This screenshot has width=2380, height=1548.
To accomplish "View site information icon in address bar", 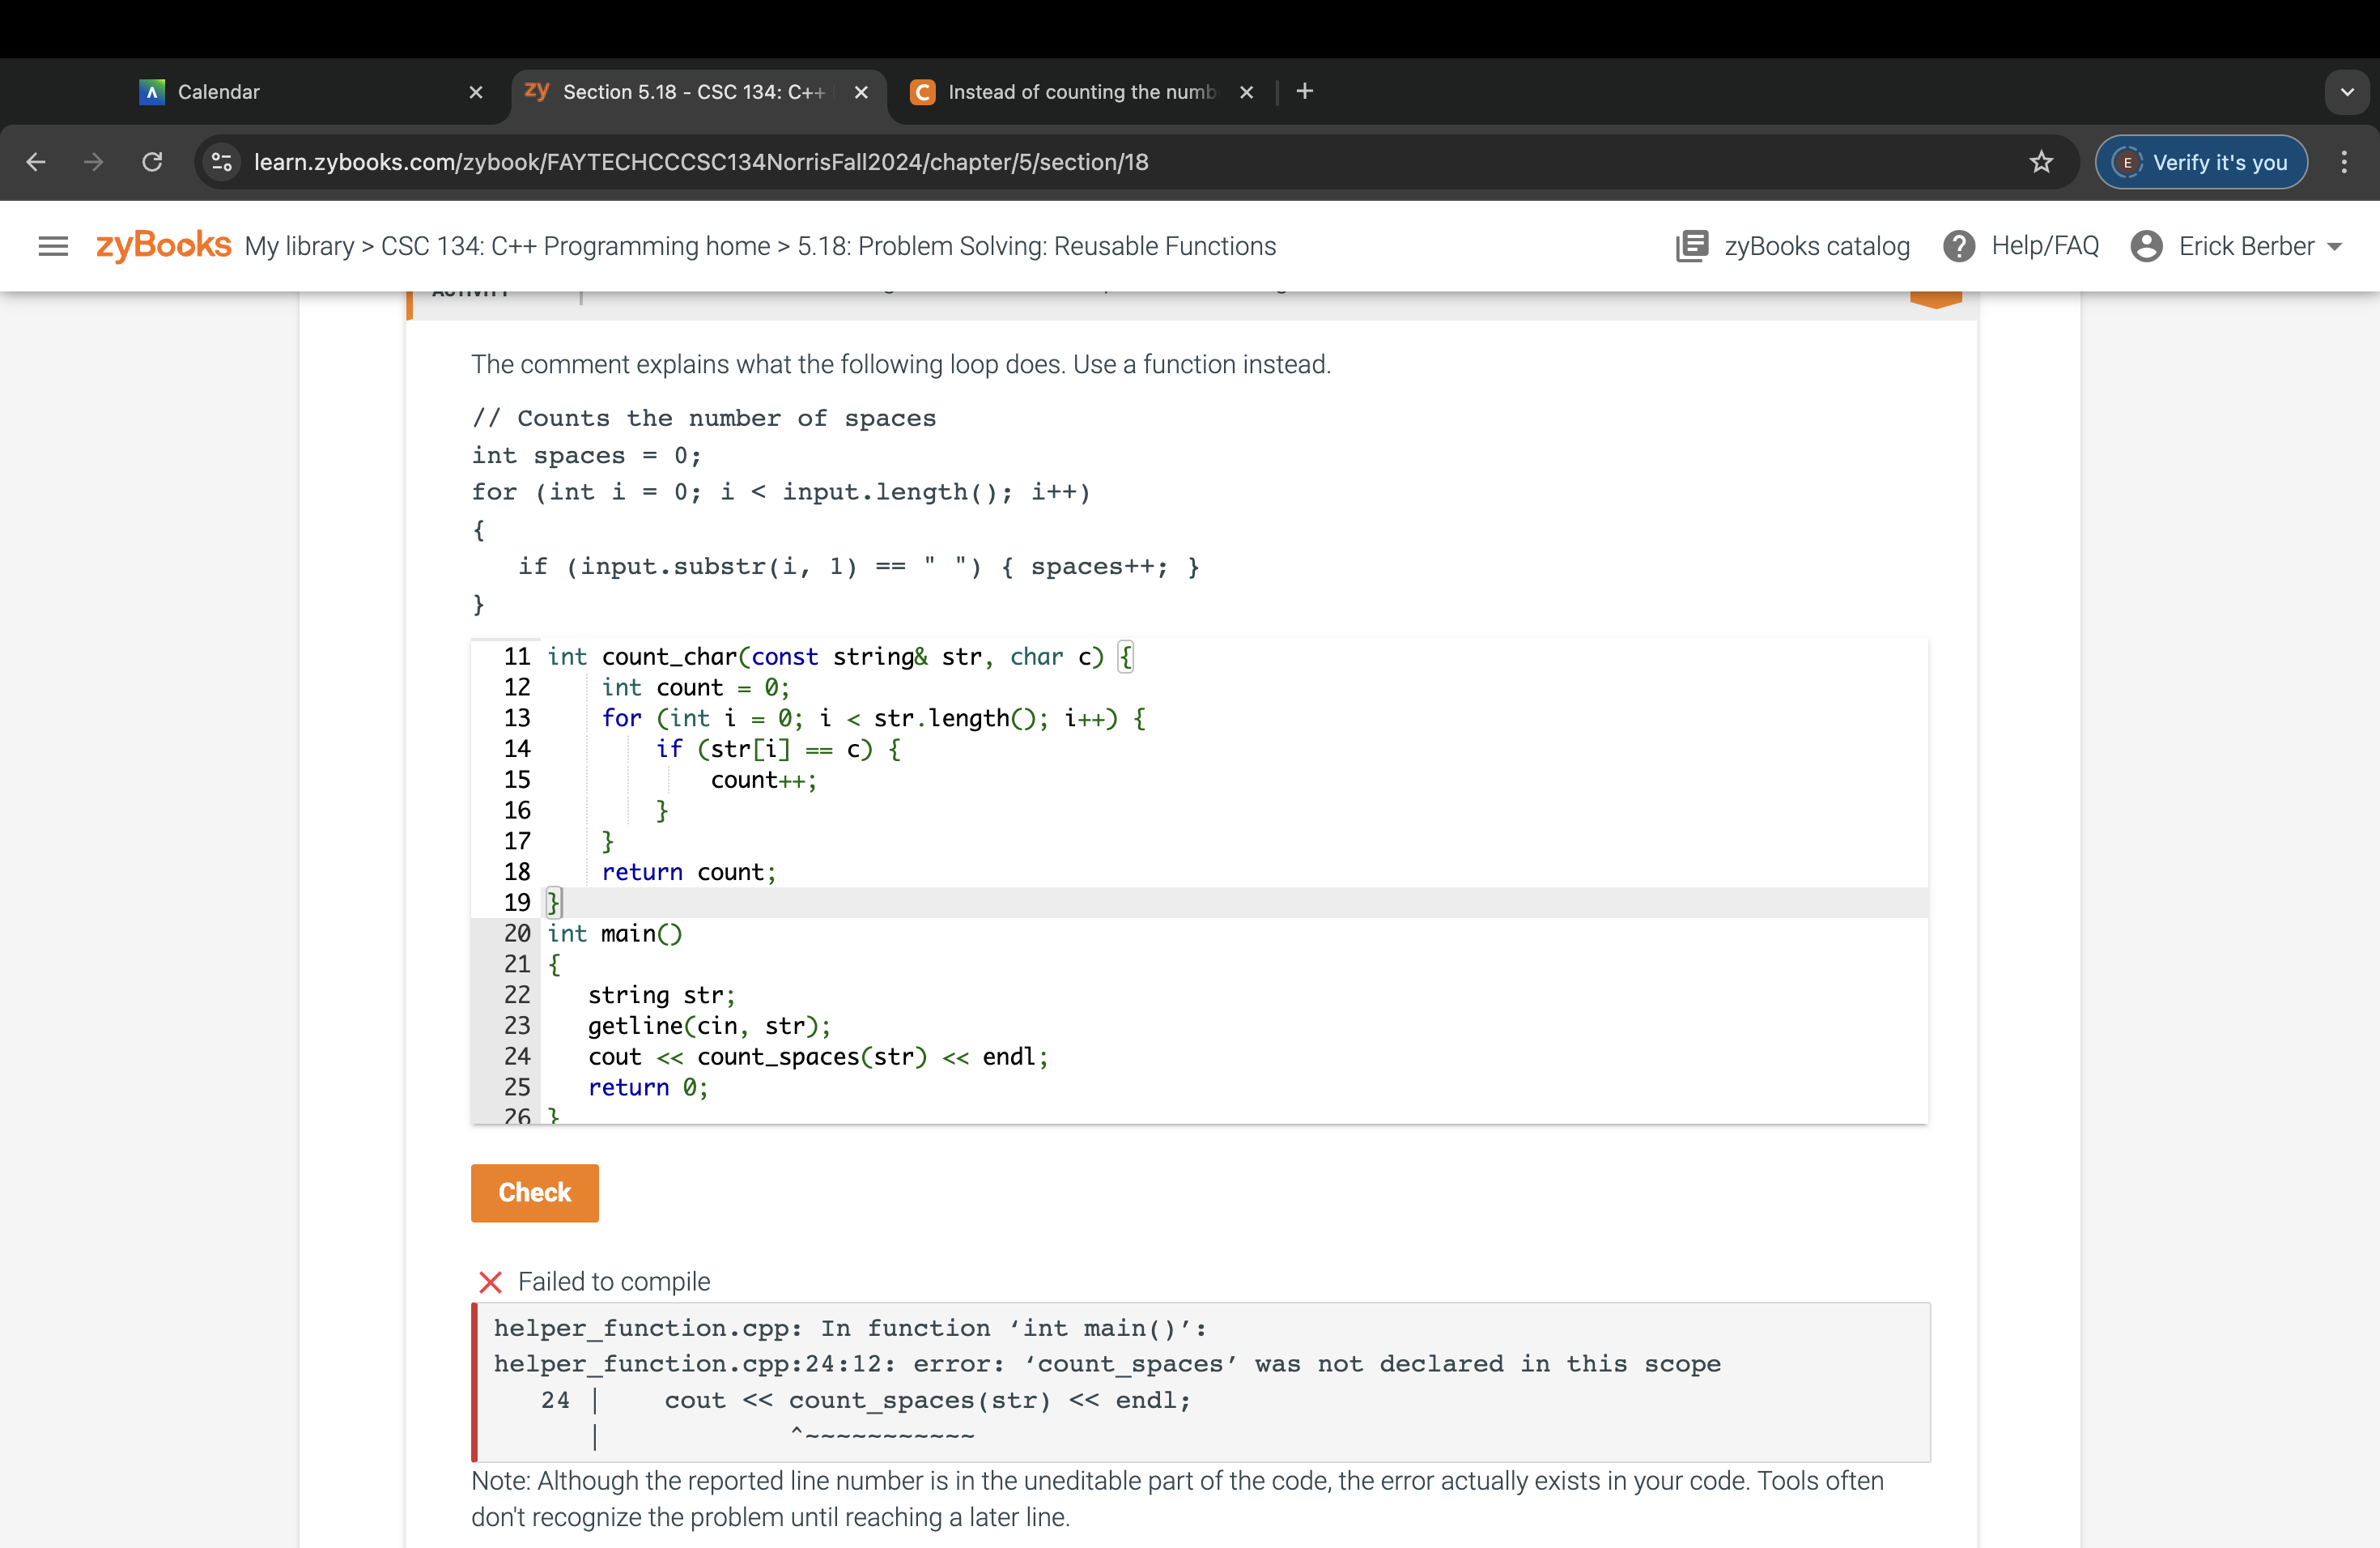I will (220, 162).
